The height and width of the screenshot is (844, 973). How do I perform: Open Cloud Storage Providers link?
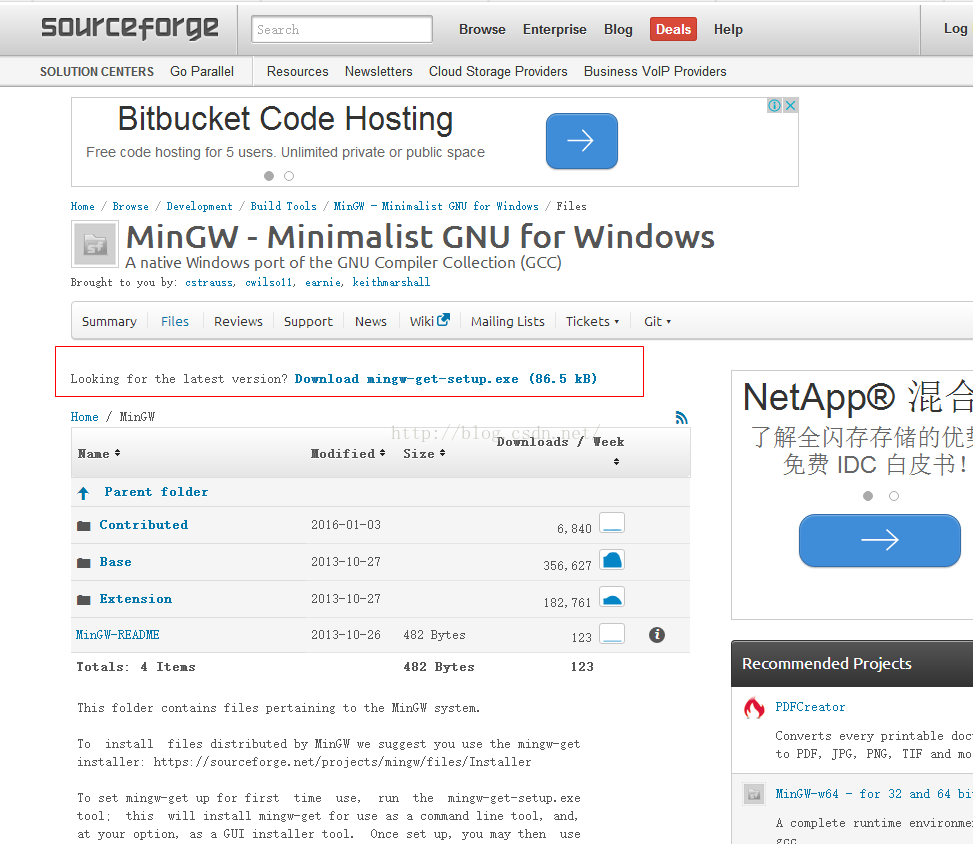tap(498, 71)
